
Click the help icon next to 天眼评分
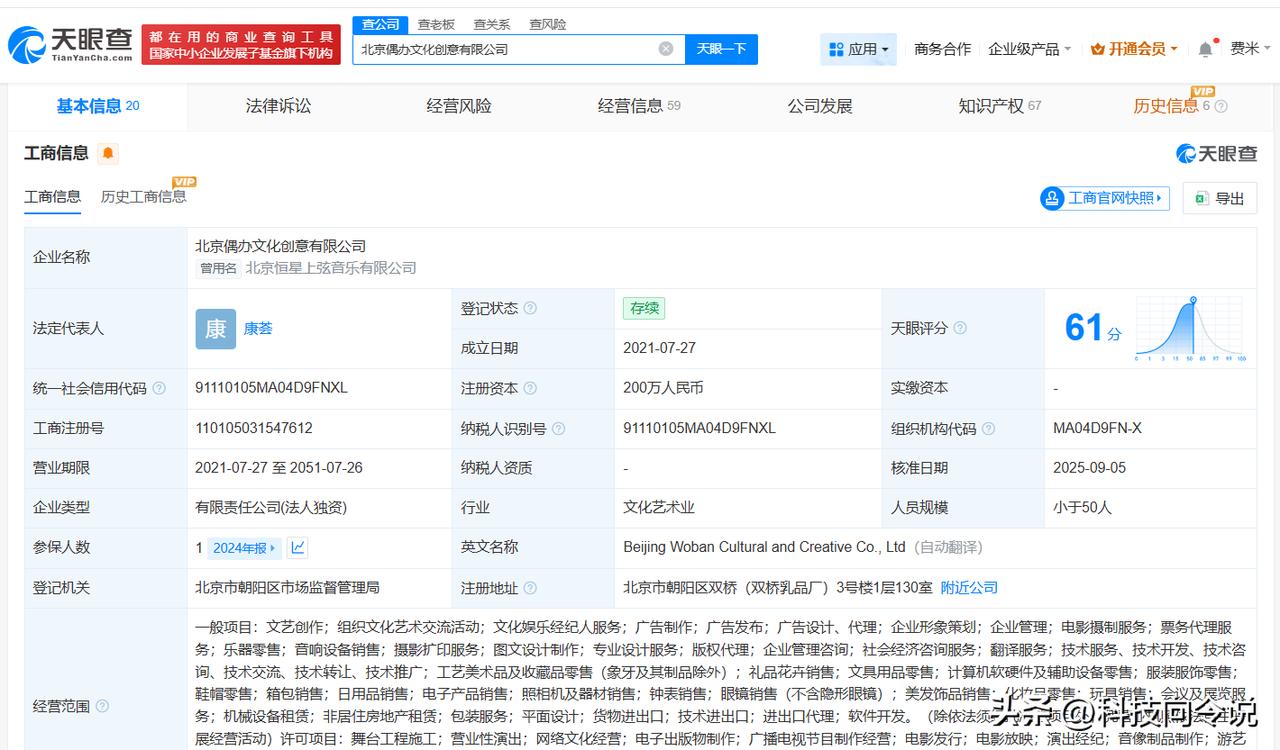pyautogui.click(x=960, y=328)
